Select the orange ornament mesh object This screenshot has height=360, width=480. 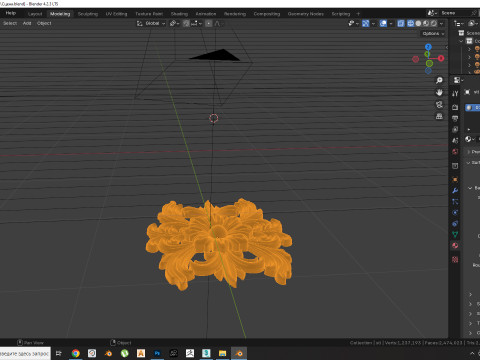(219, 244)
